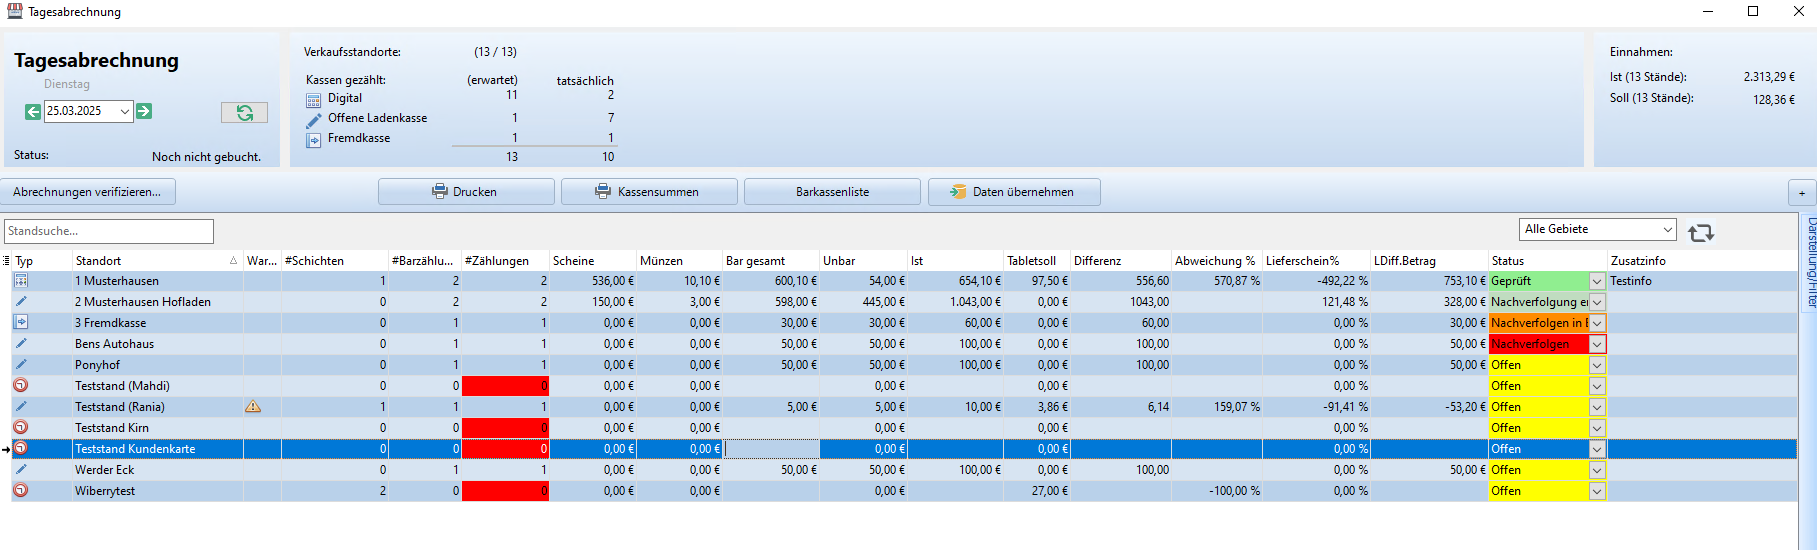Click Abrechnungen verifizieren button

pos(88,192)
